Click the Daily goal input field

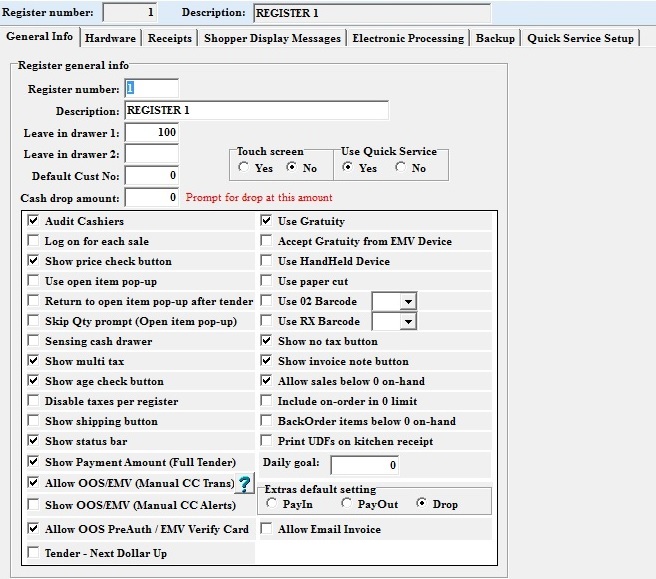[364, 465]
